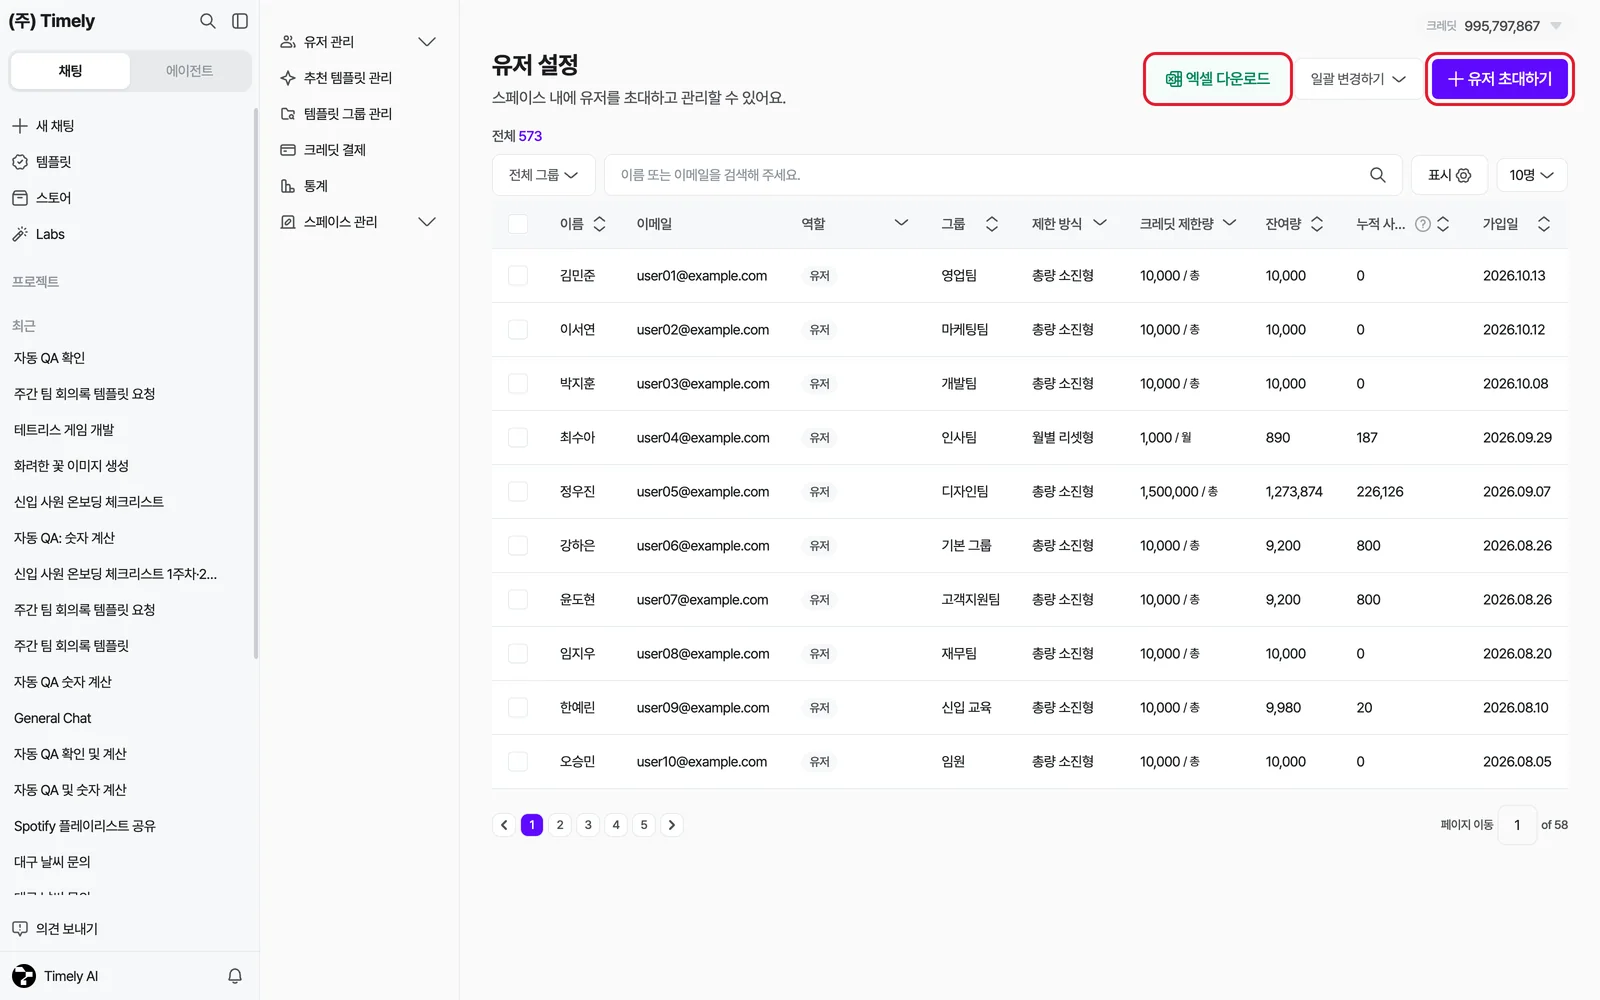
Task: Go to page 3
Action: (x=588, y=825)
